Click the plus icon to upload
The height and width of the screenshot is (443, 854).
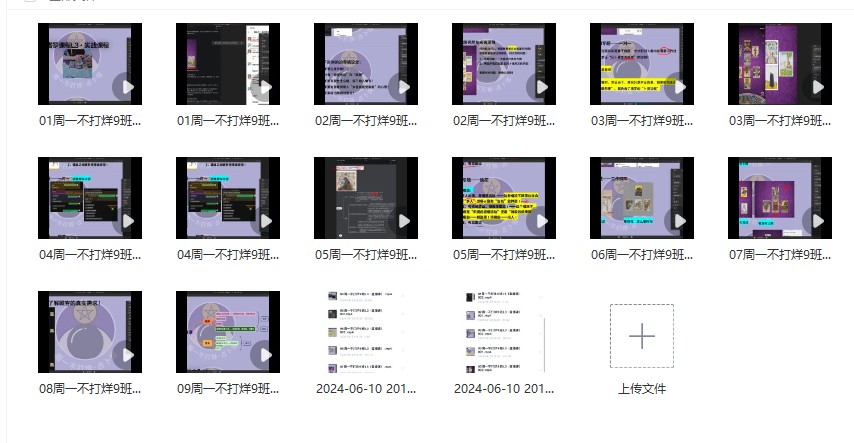coord(641,336)
